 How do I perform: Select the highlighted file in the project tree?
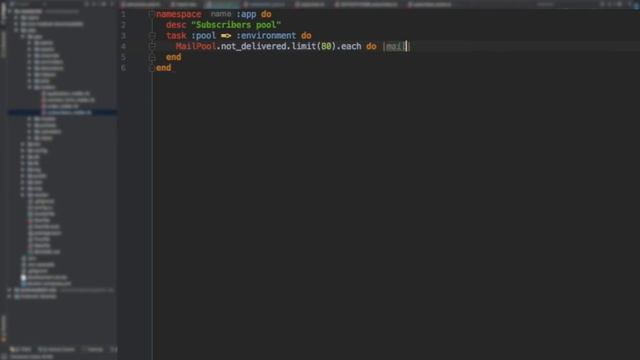[62, 112]
